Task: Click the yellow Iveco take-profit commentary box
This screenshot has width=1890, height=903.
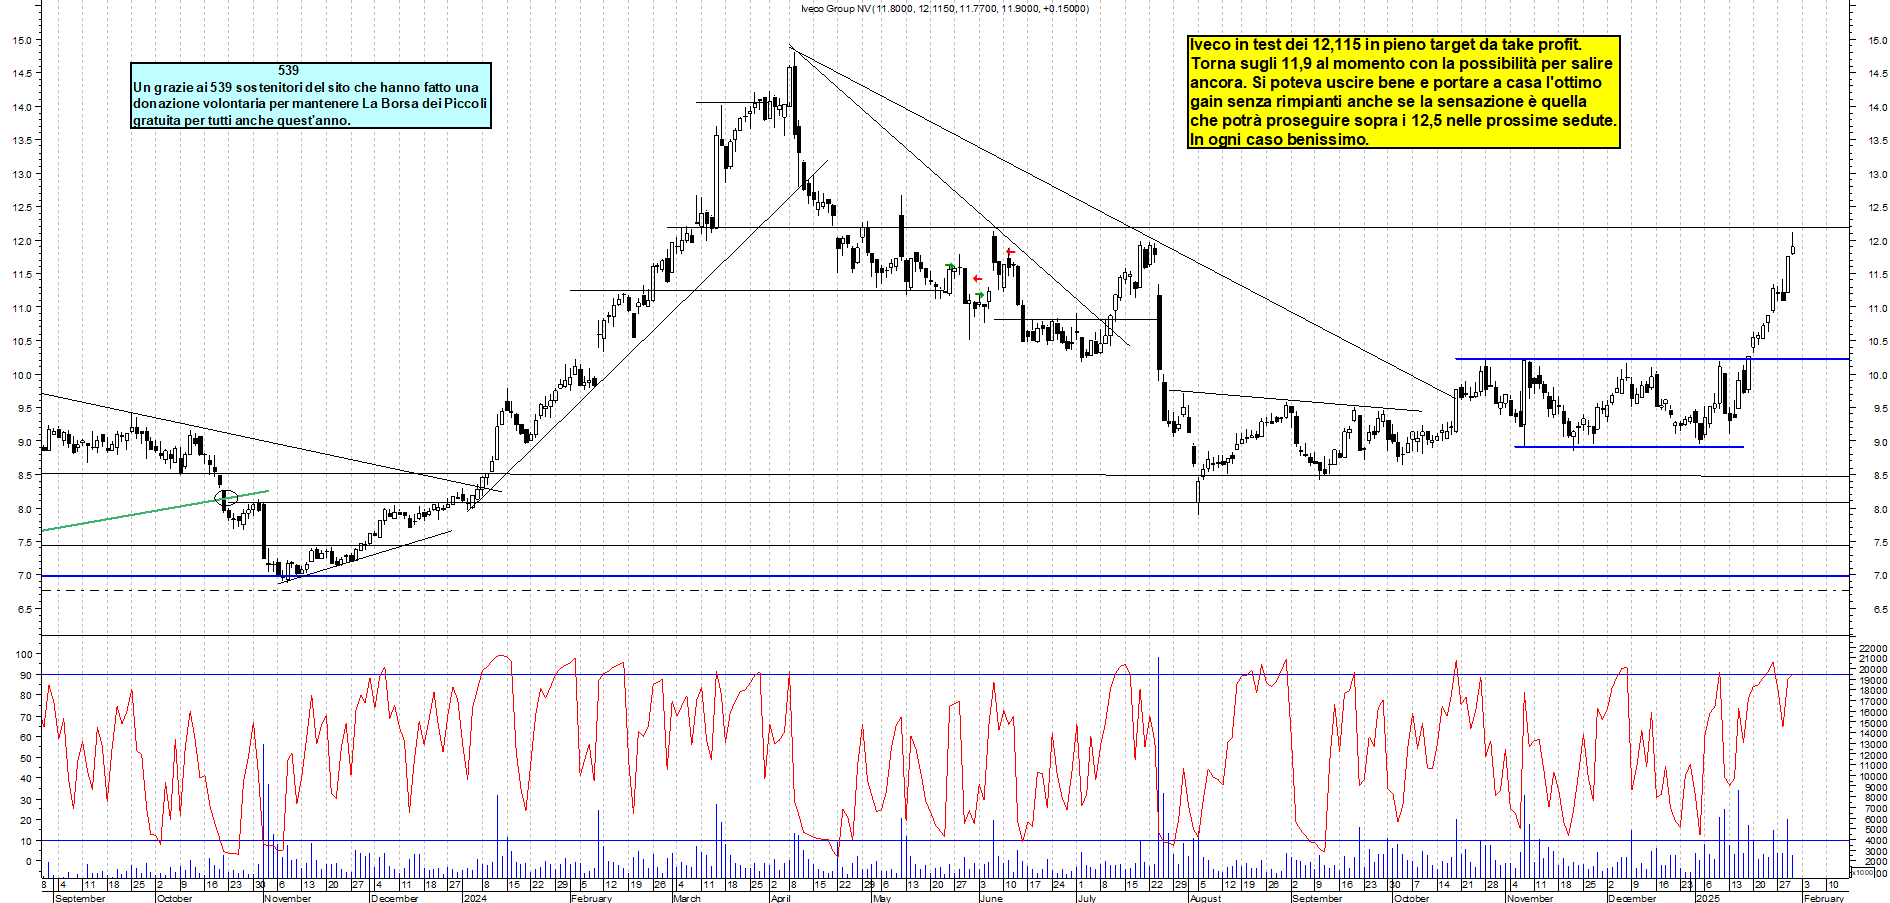Action: [x=1403, y=92]
